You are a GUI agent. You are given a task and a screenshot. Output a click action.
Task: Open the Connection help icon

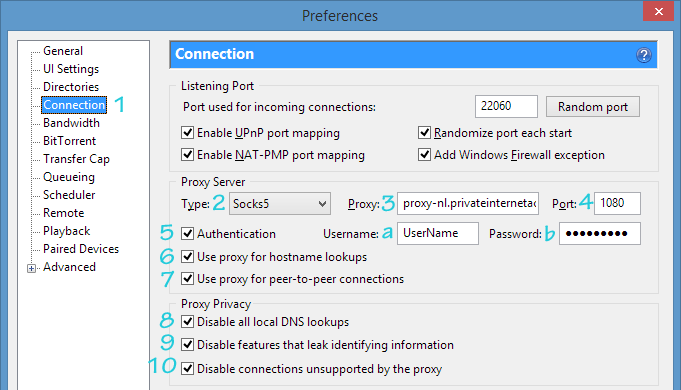pyautogui.click(x=644, y=55)
